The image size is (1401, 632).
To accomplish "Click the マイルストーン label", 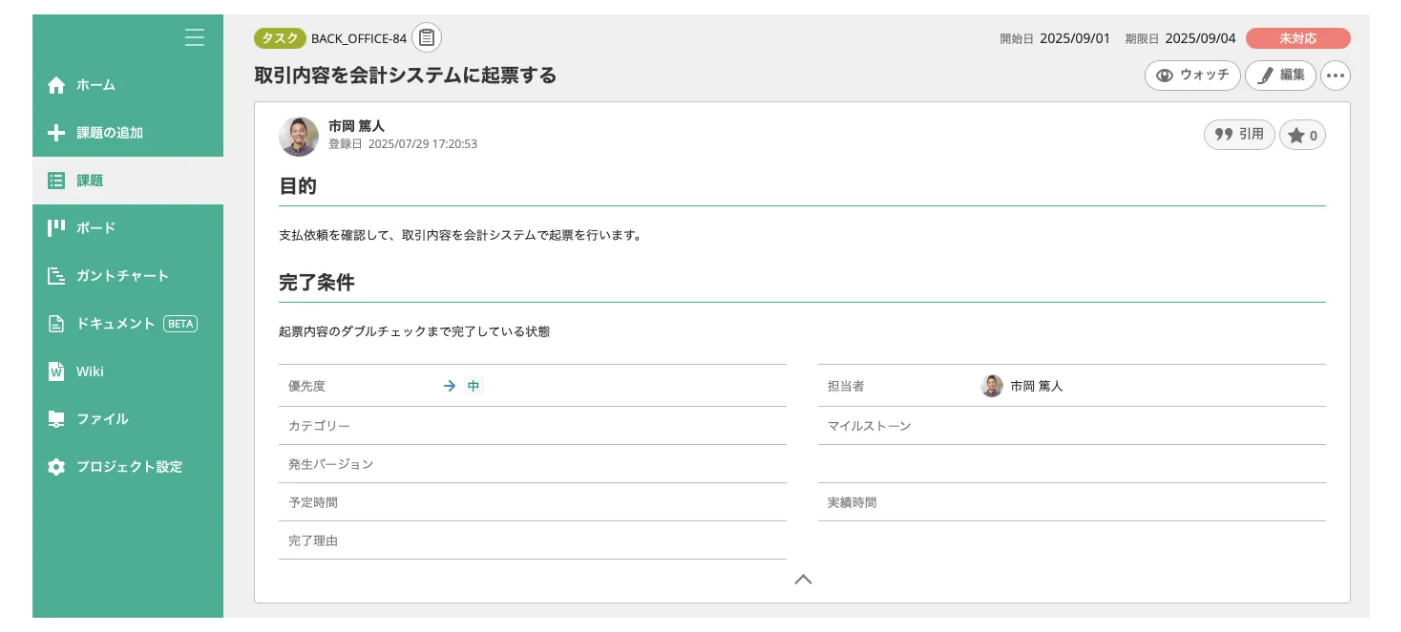I will [x=869, y=426].
